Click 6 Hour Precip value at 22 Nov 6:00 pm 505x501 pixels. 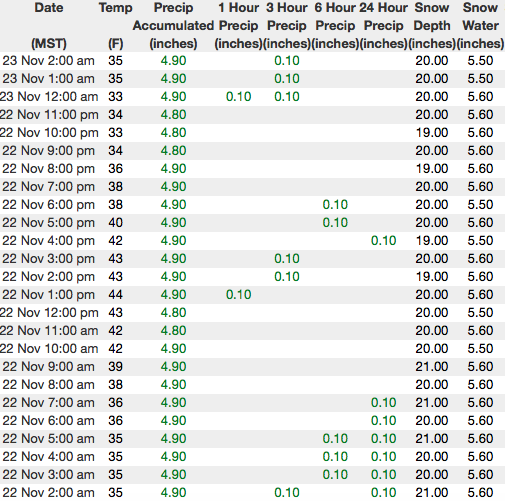click(335, 205)
